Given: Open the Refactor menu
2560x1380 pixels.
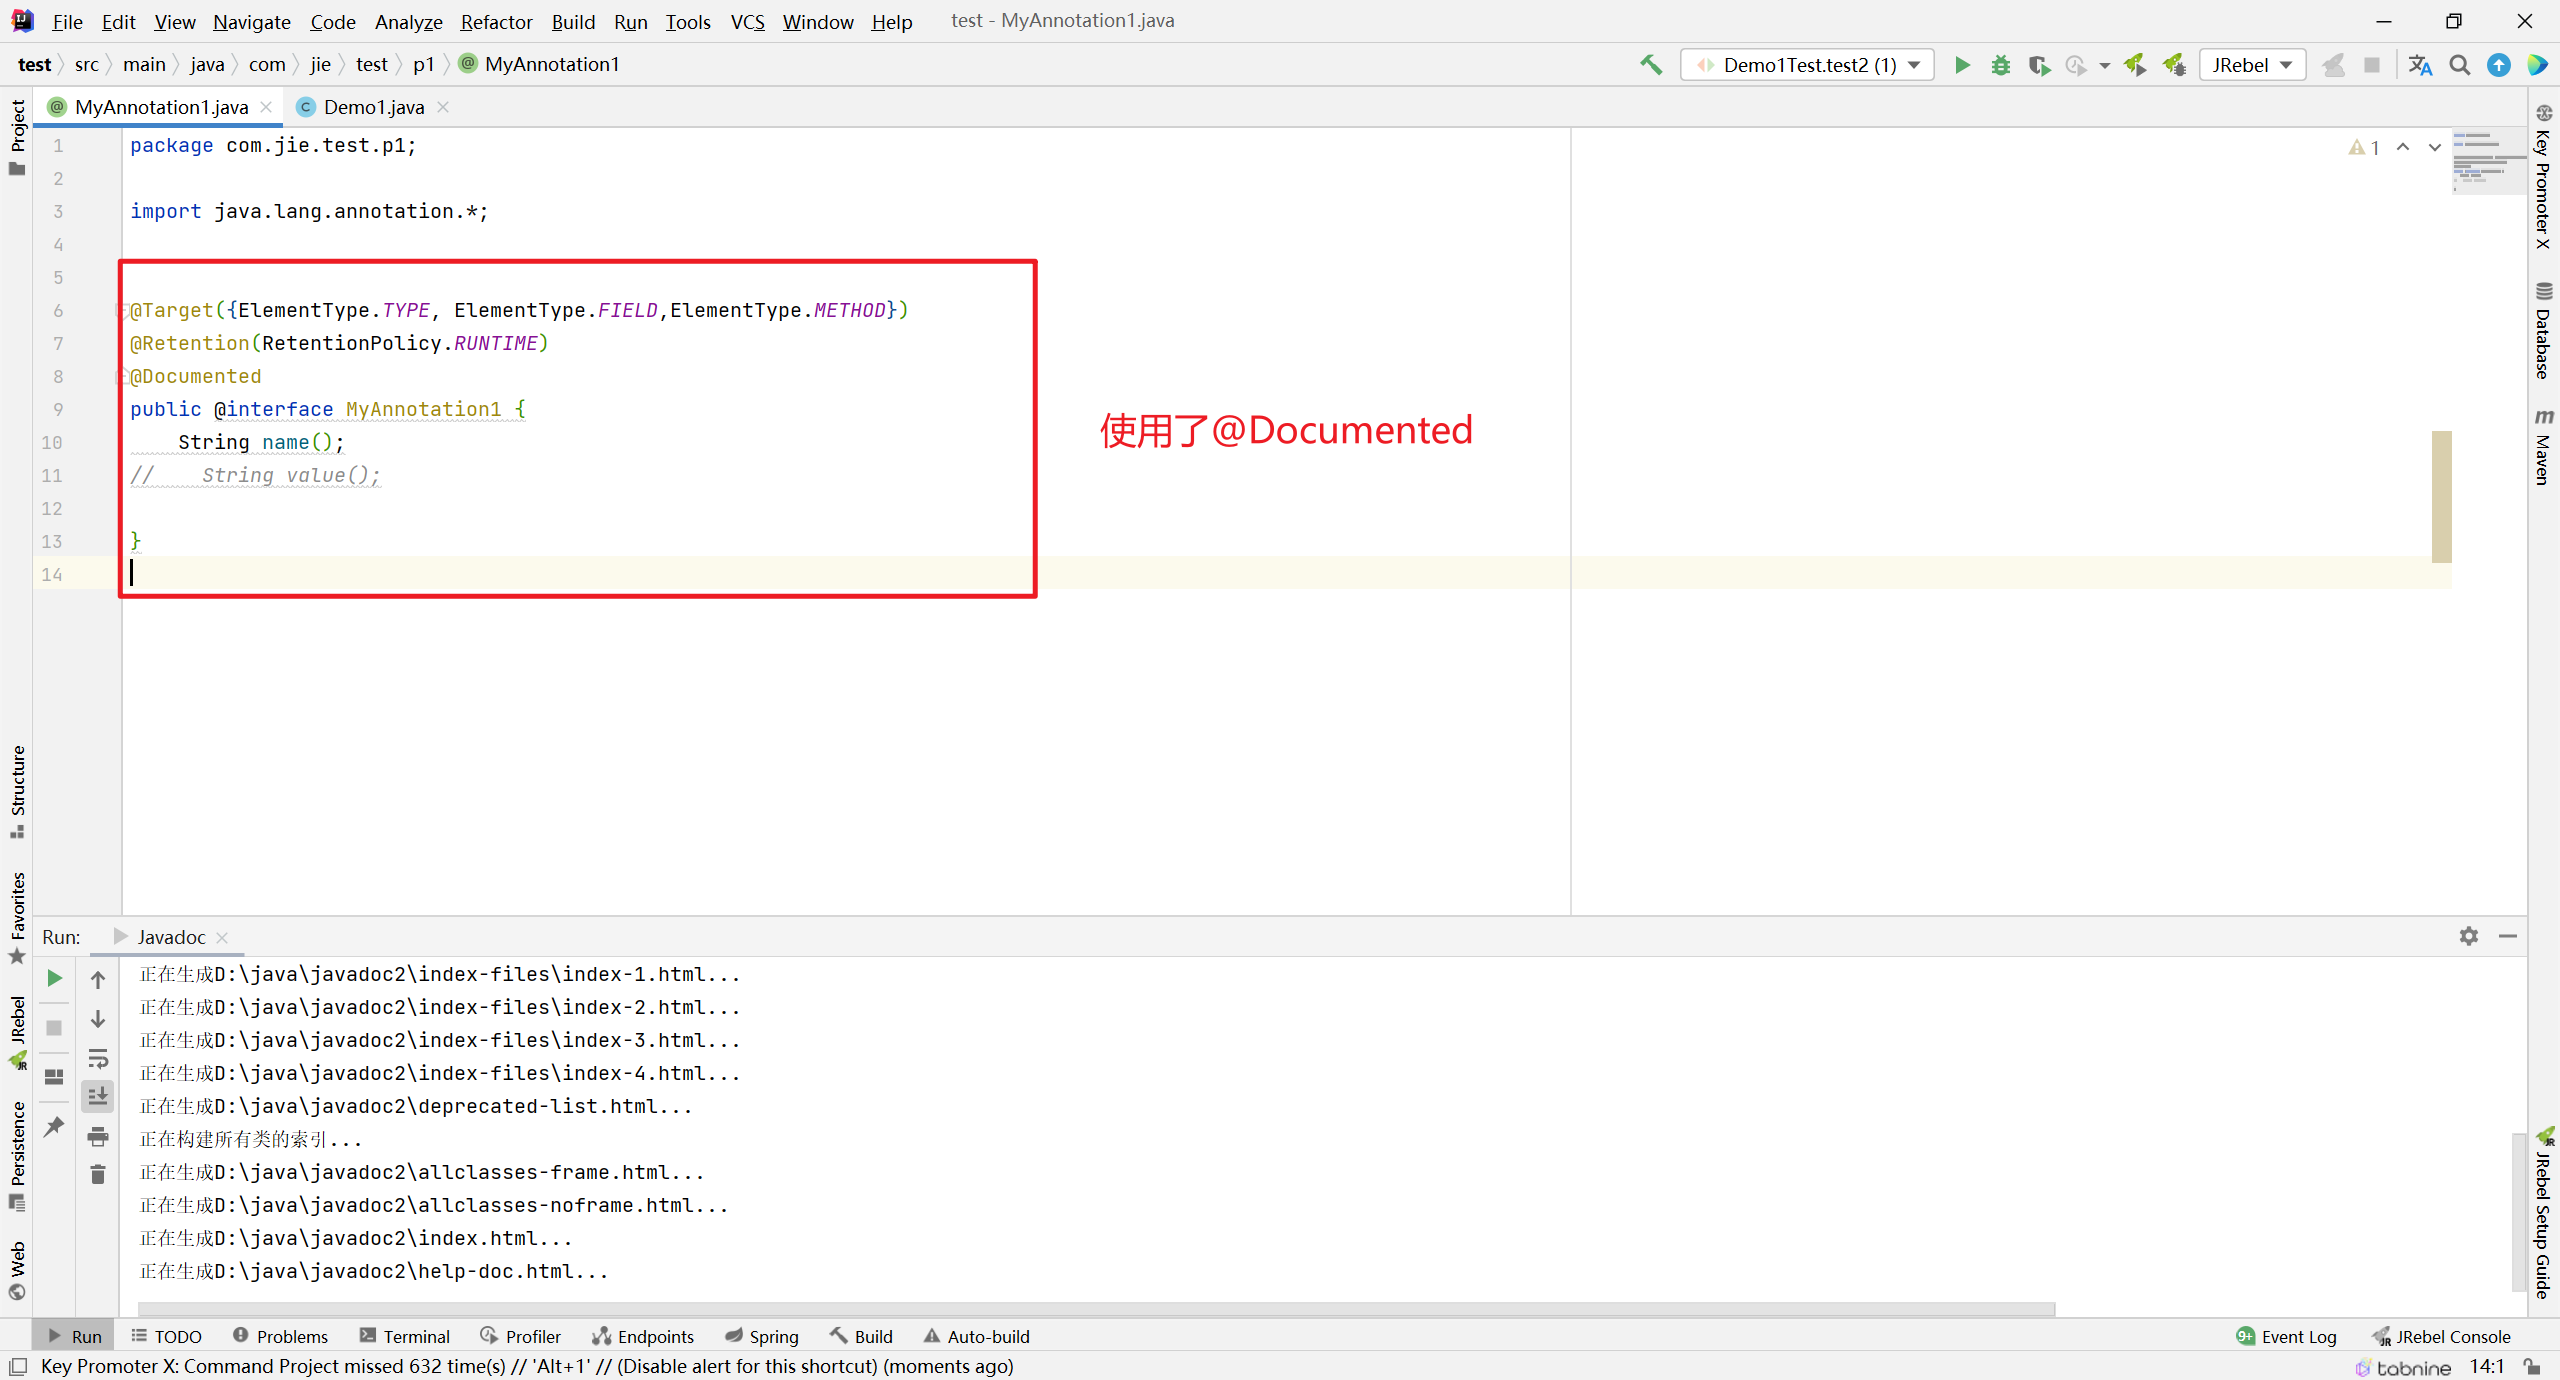Looking at the screenshot, I should click(496, 21).
